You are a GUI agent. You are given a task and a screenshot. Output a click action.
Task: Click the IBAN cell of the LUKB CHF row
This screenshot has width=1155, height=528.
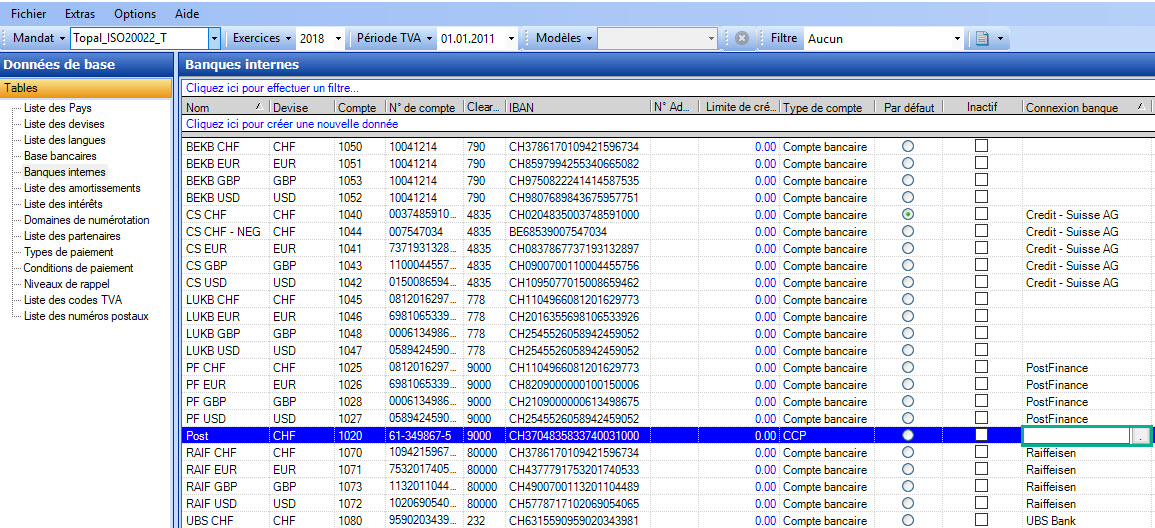tap(573, 300)
